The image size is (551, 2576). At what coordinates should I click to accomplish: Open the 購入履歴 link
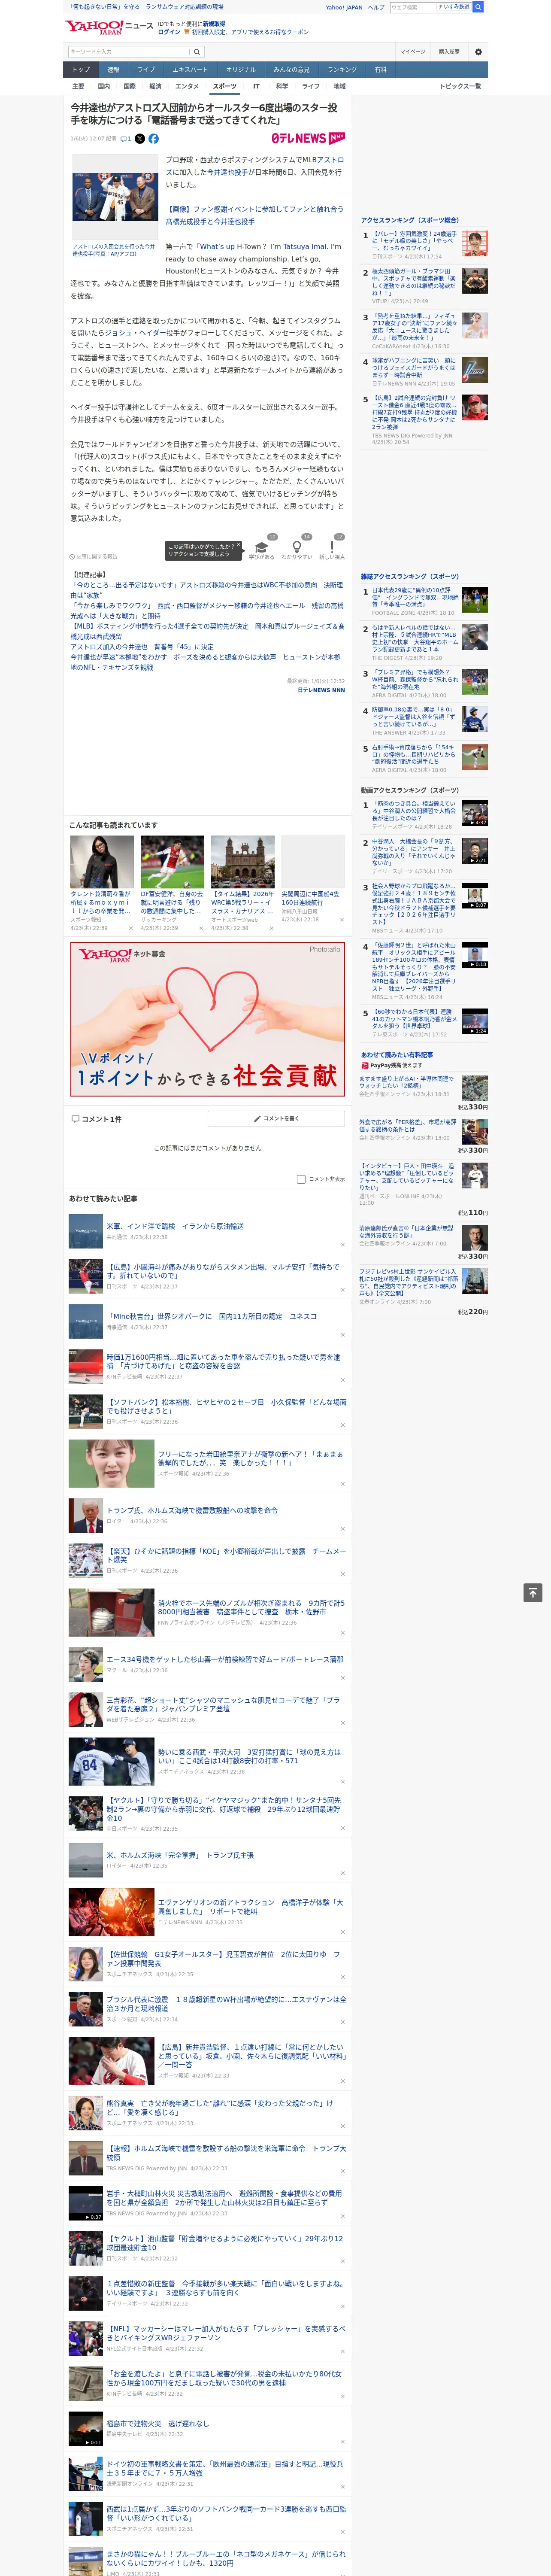pyautogui.click(x=449, y=52)
